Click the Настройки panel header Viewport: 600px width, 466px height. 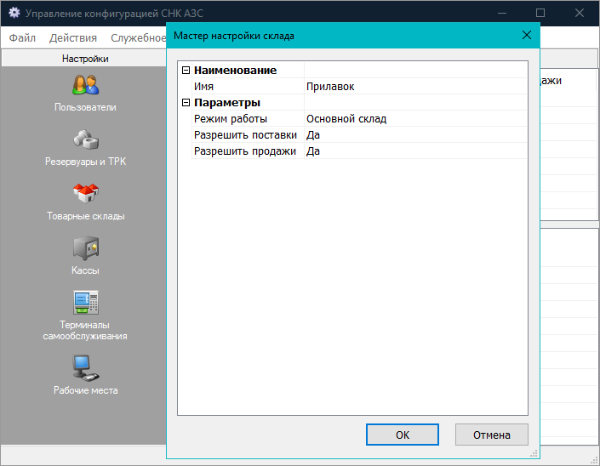85,58
